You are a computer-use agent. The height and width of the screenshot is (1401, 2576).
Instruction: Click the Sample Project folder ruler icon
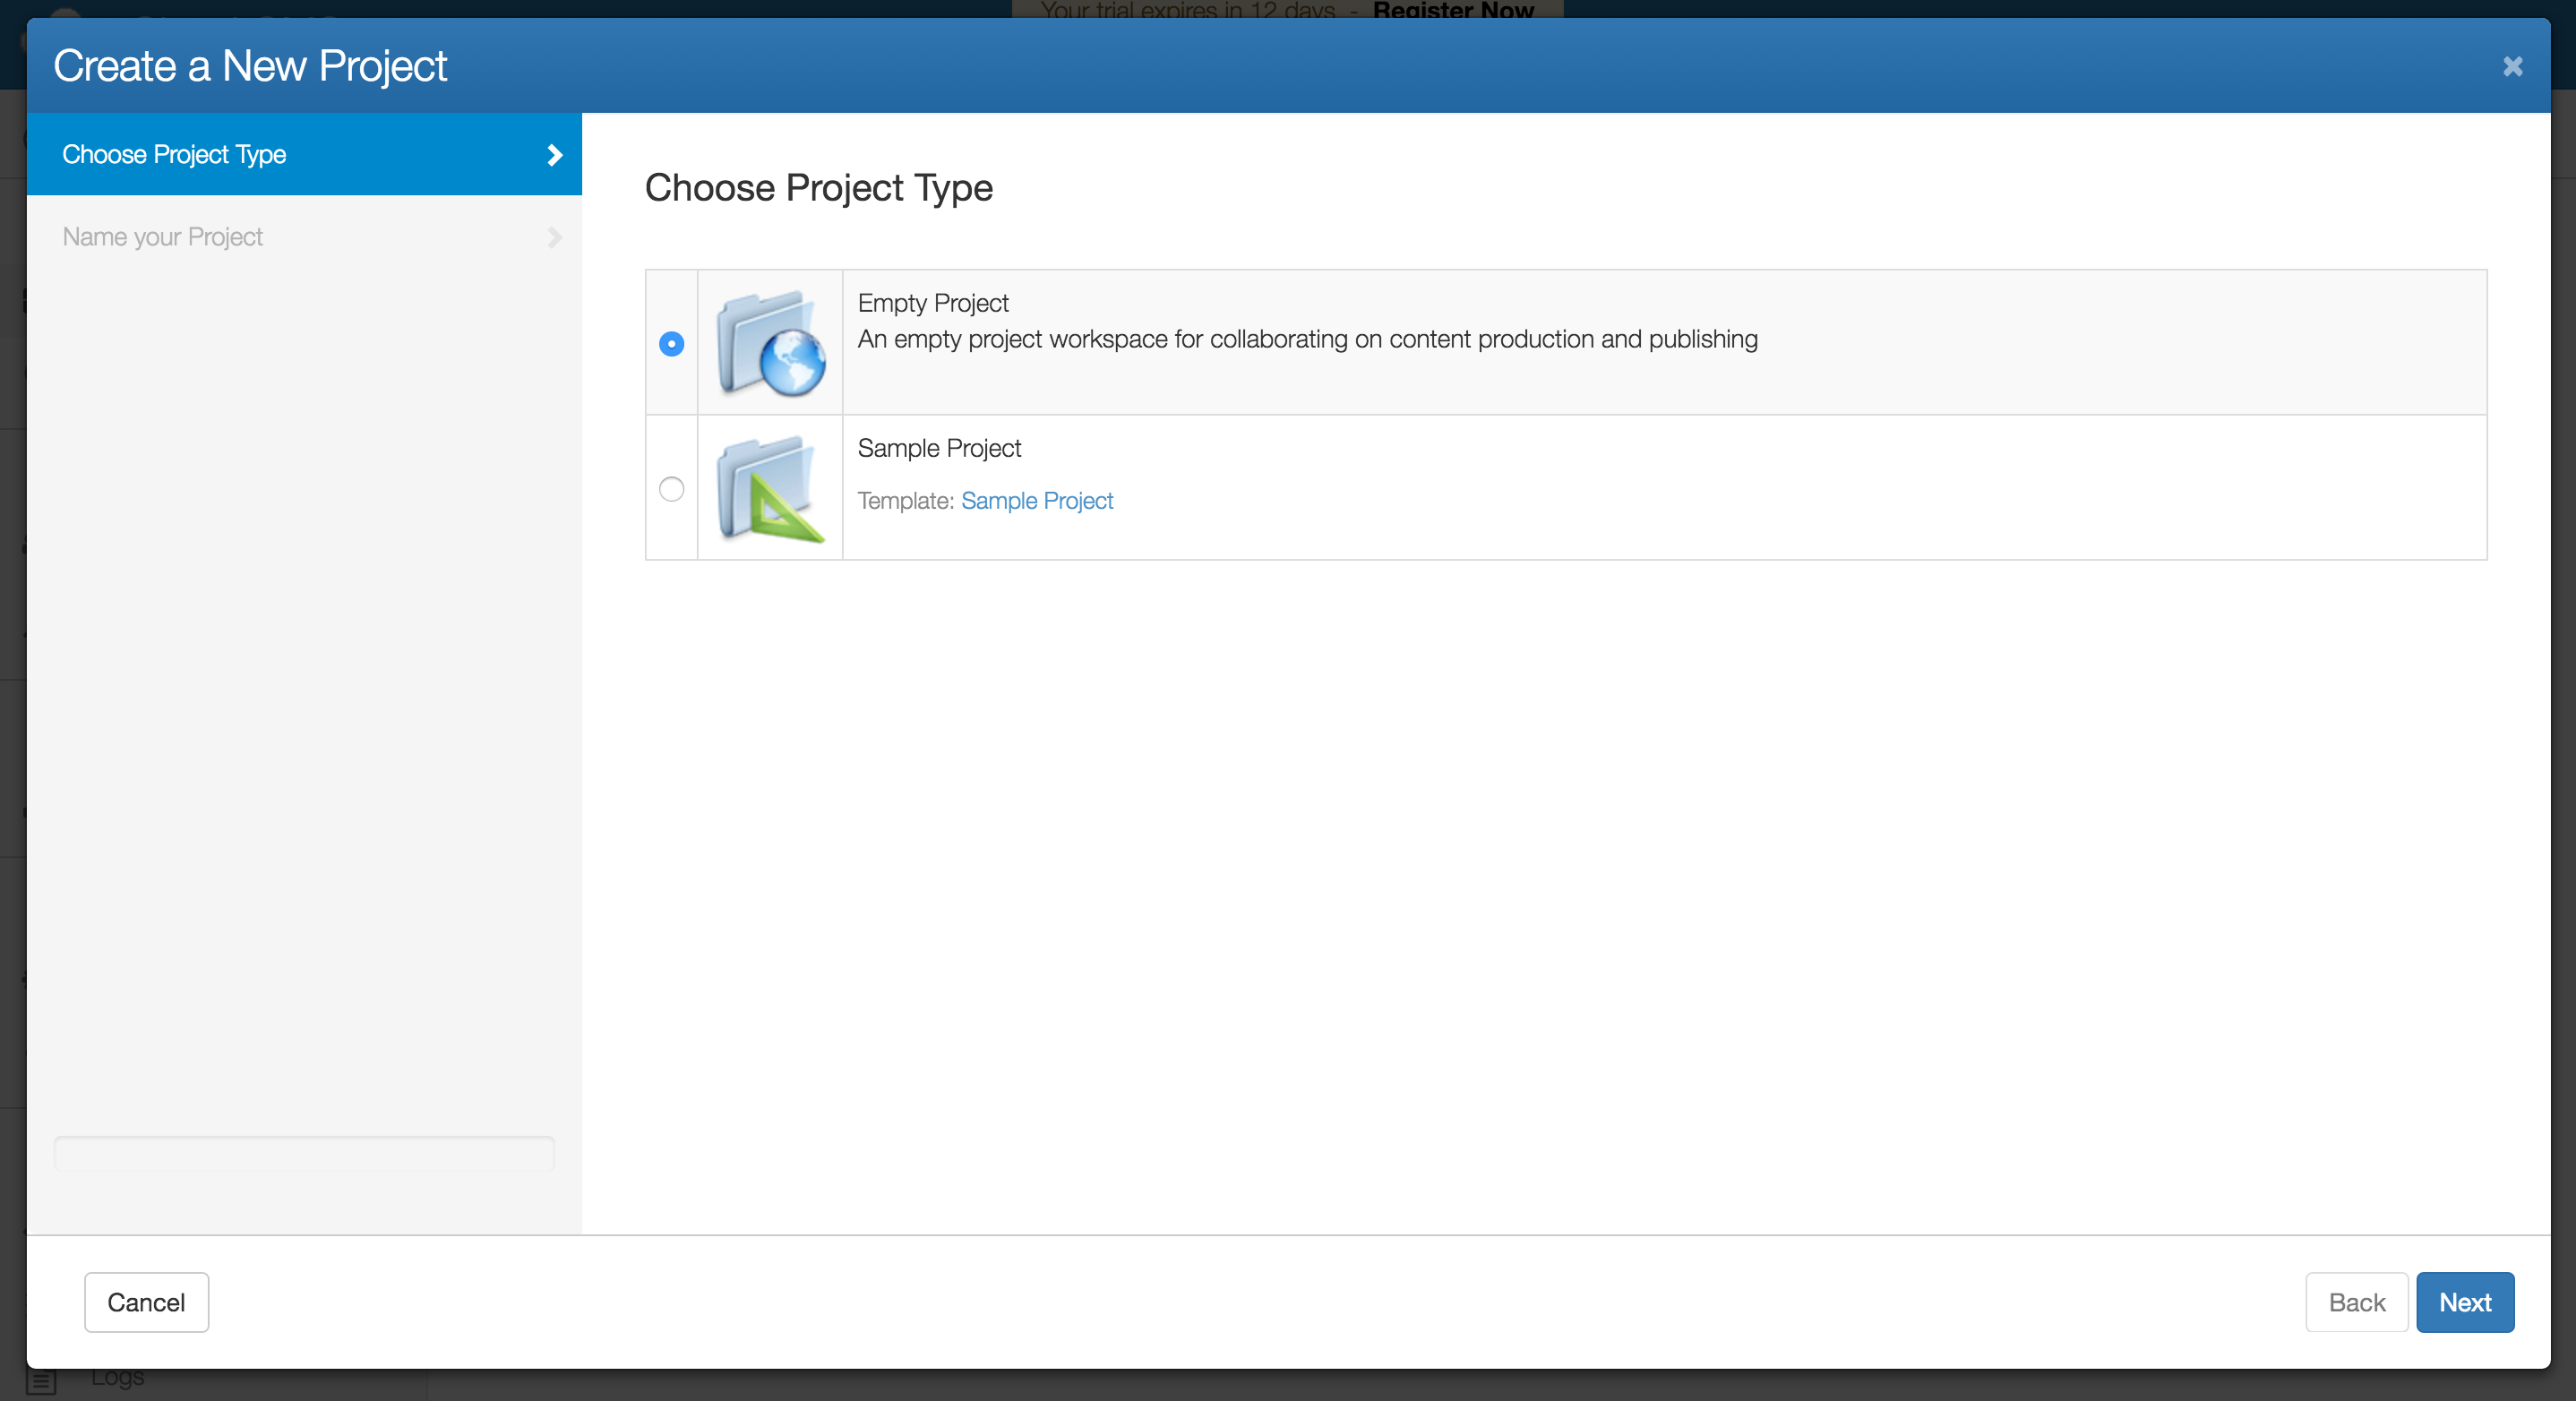(770, 489)
